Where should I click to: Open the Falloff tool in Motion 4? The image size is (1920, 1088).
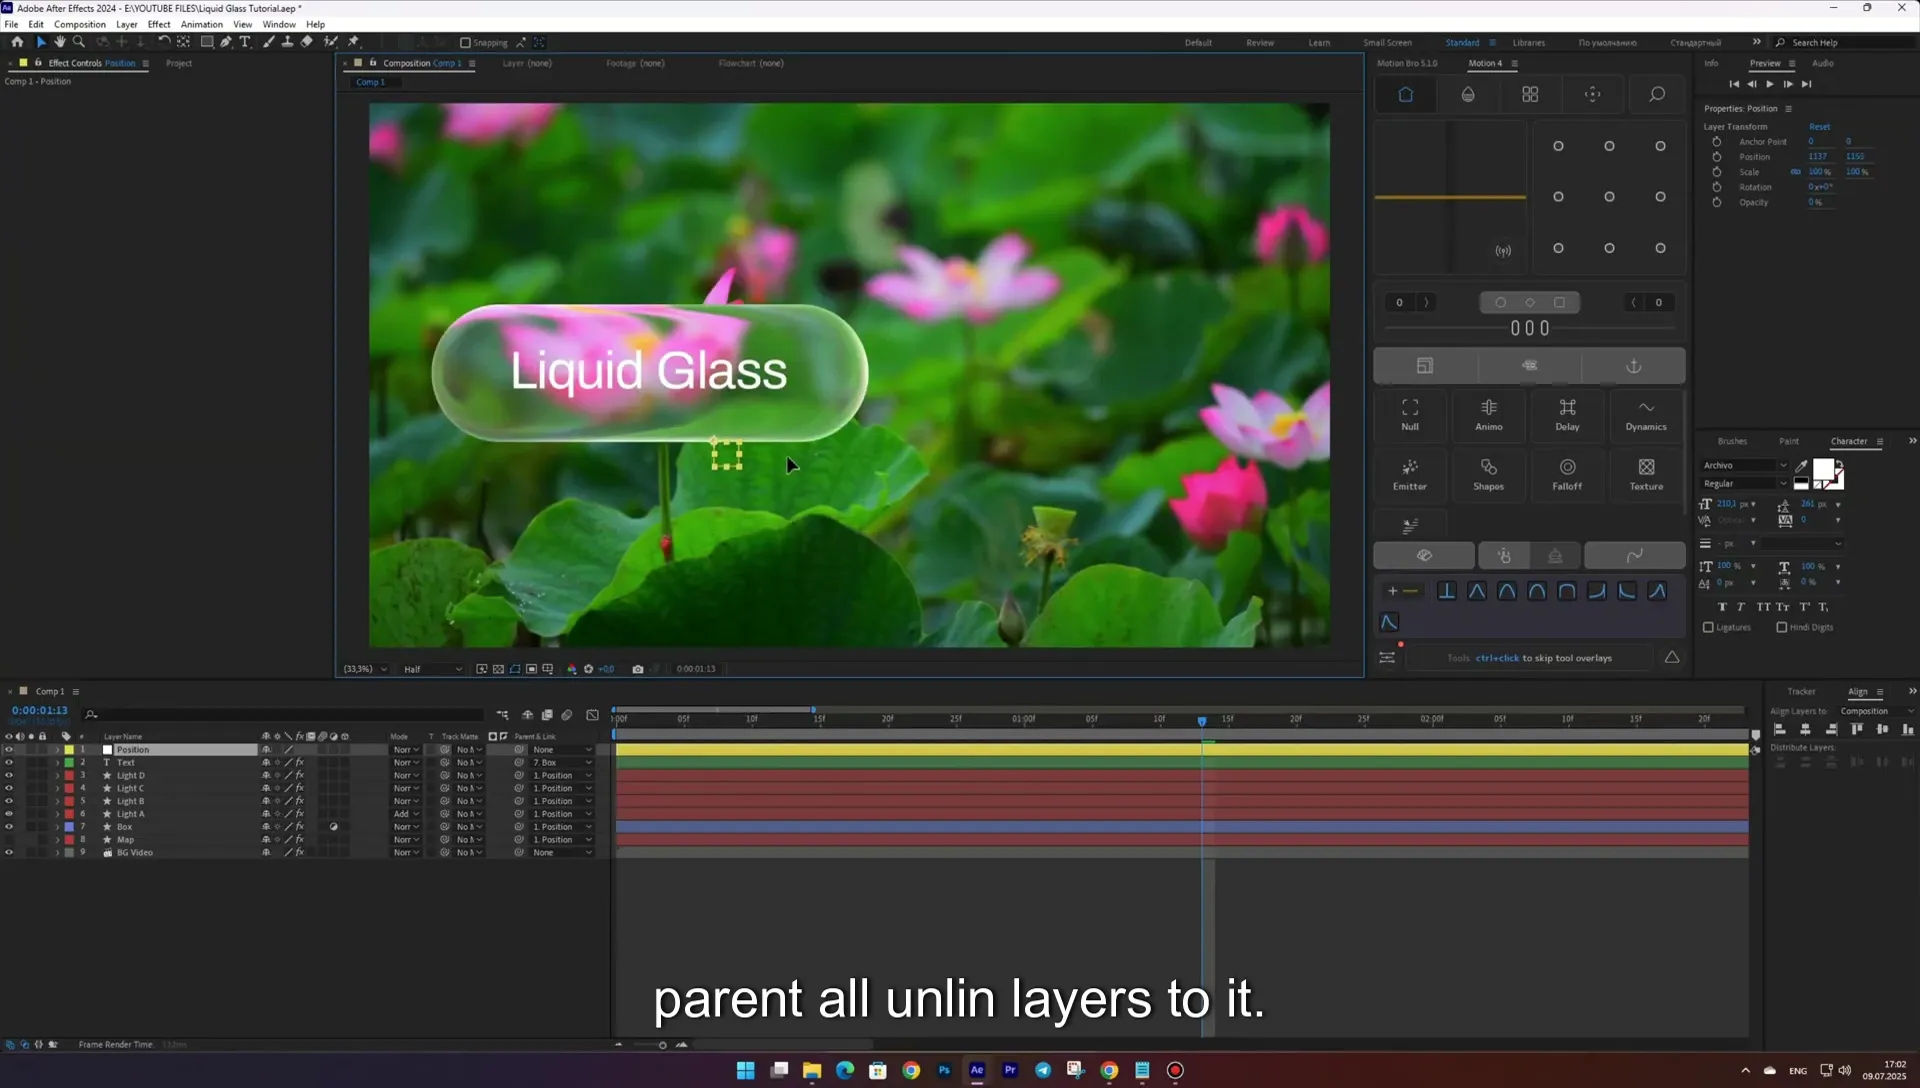coord(1567,474)
